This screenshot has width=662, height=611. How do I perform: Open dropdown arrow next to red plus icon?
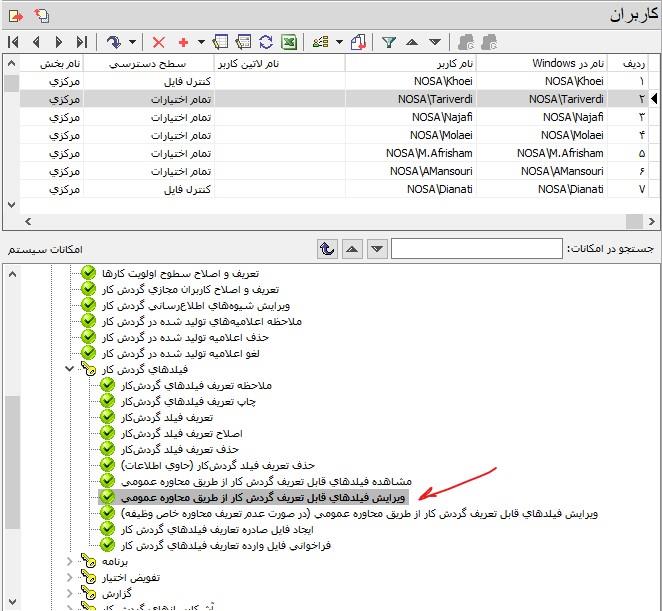tap(200, 42)
